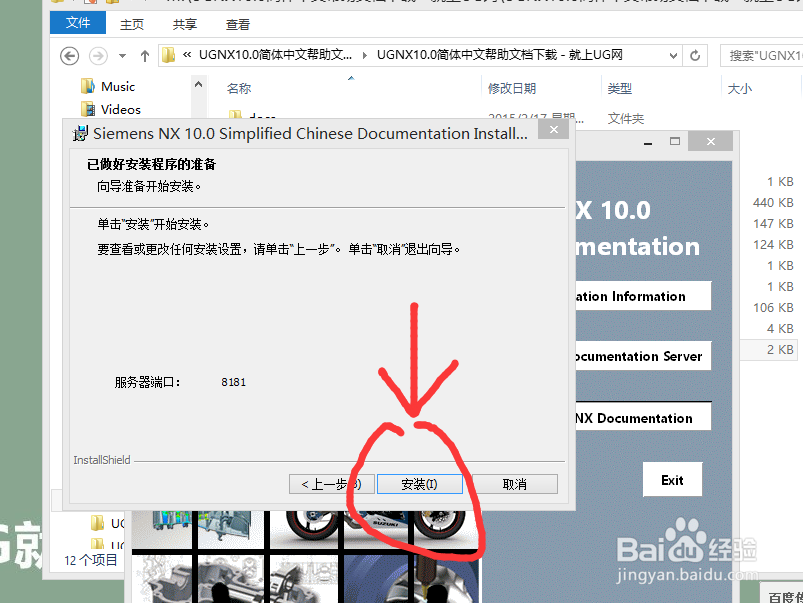Click the Explorer forward arrow
Viewport: 803px width, 603px height.
point(98,55)
